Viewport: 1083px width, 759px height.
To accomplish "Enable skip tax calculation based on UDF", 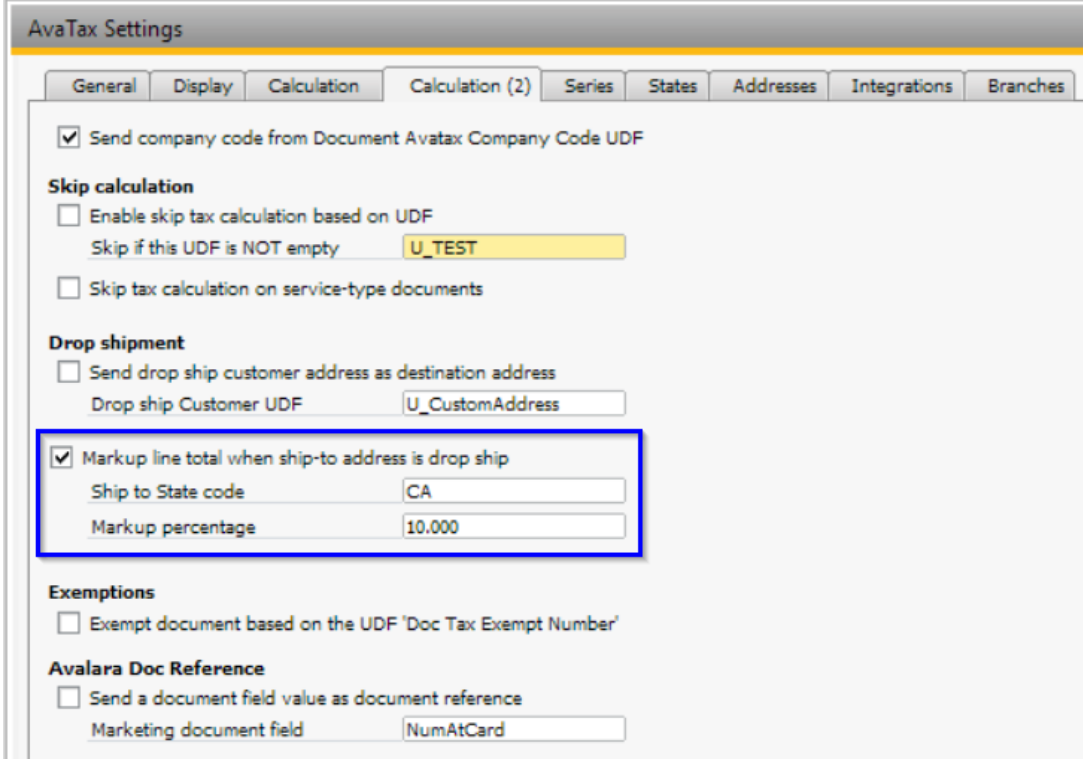I will click(x=68, y=215).
